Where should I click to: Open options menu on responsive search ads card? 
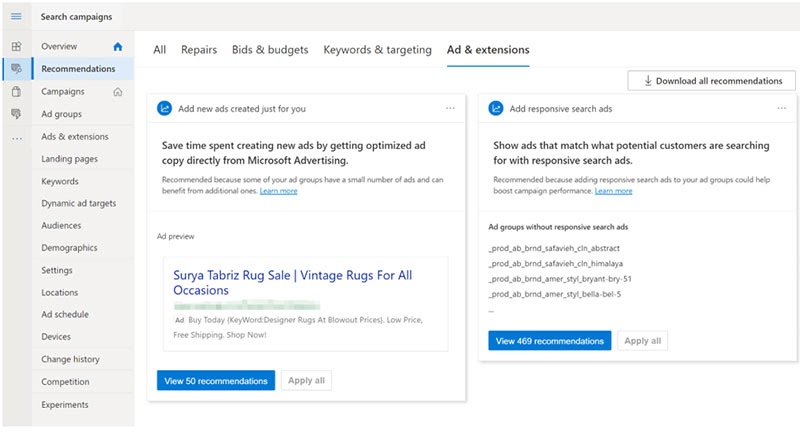[x=781, y=108]
